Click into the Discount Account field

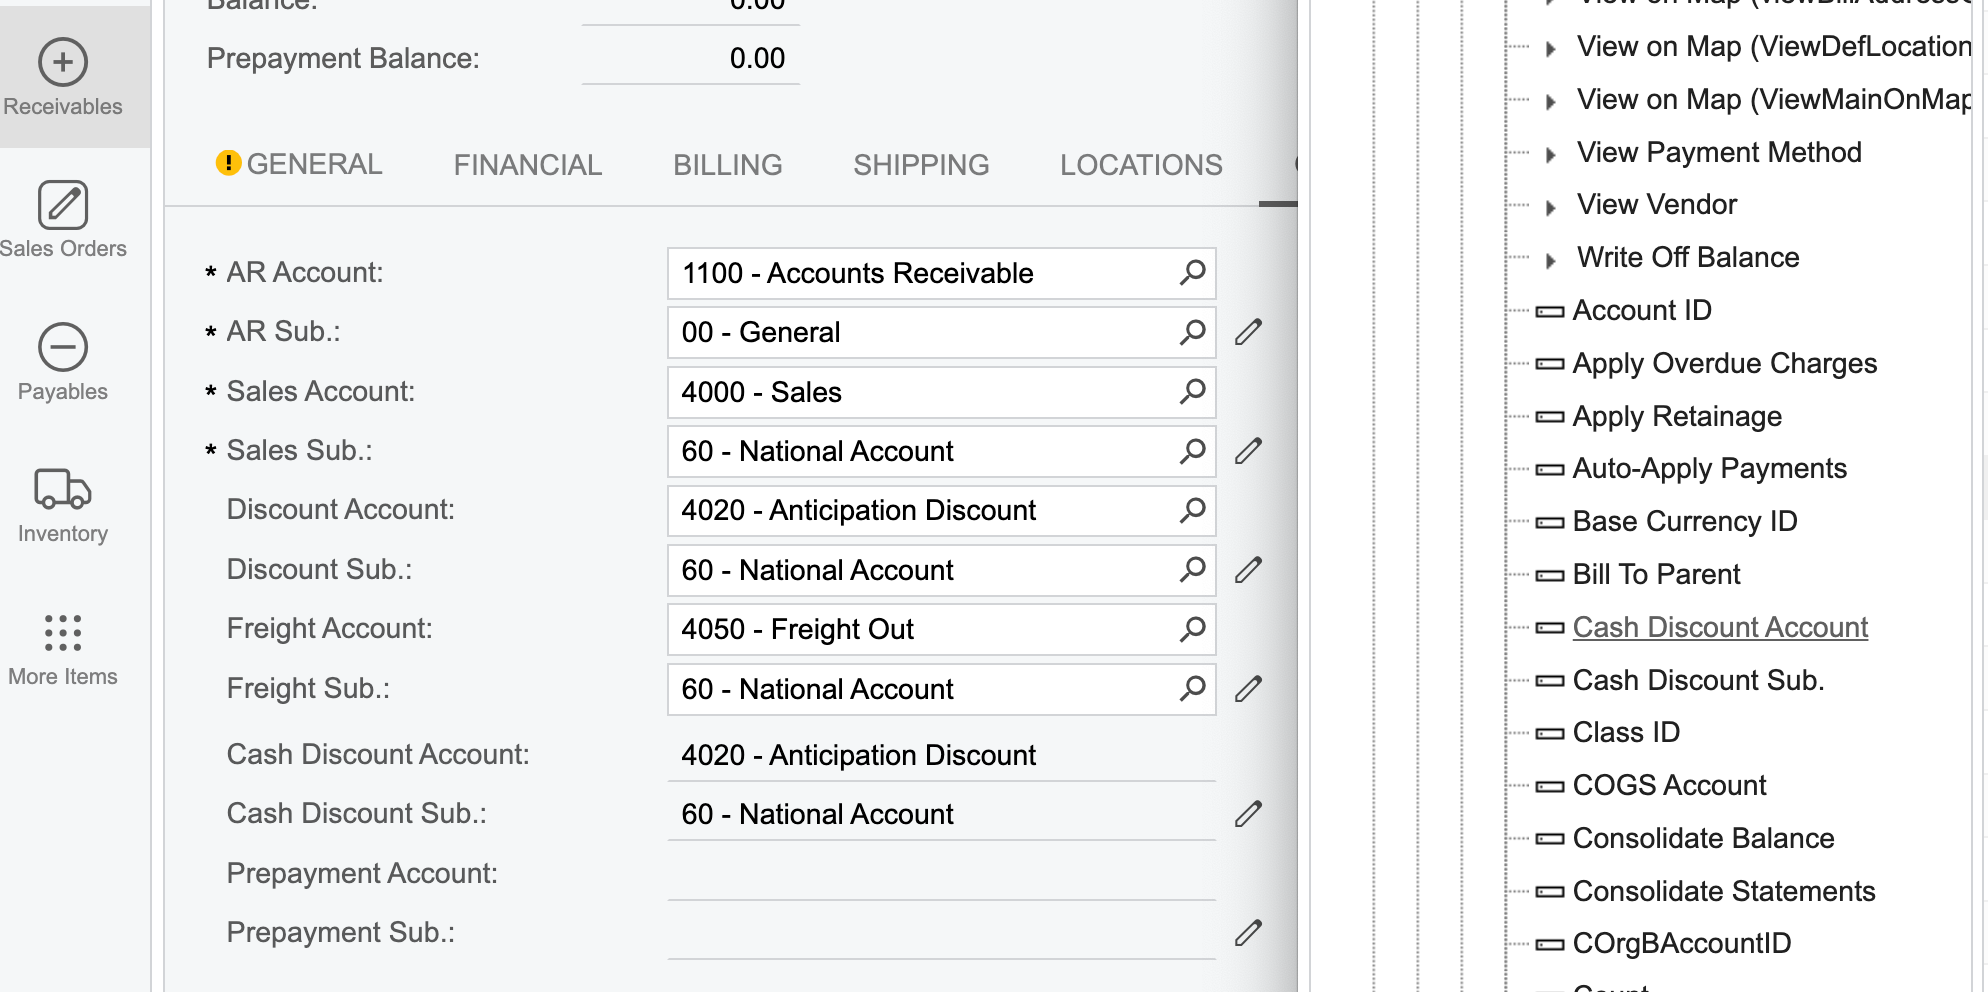click(x=941, y=511)
